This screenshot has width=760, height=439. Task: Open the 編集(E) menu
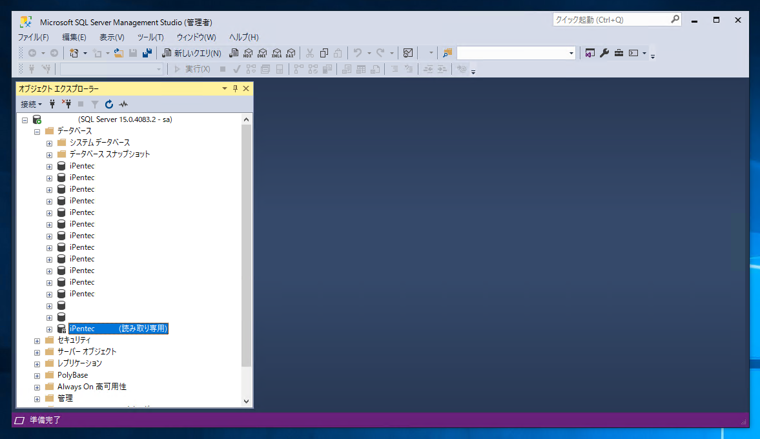click(x=74, y=37)
